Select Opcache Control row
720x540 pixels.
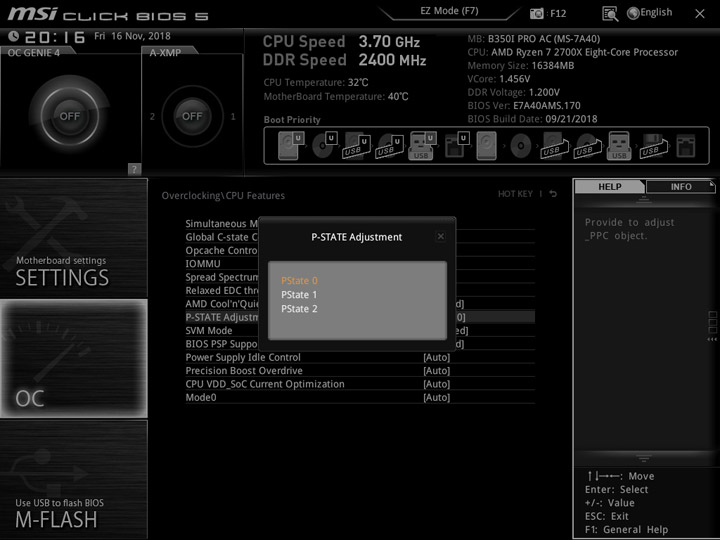(x=222, y=250)
